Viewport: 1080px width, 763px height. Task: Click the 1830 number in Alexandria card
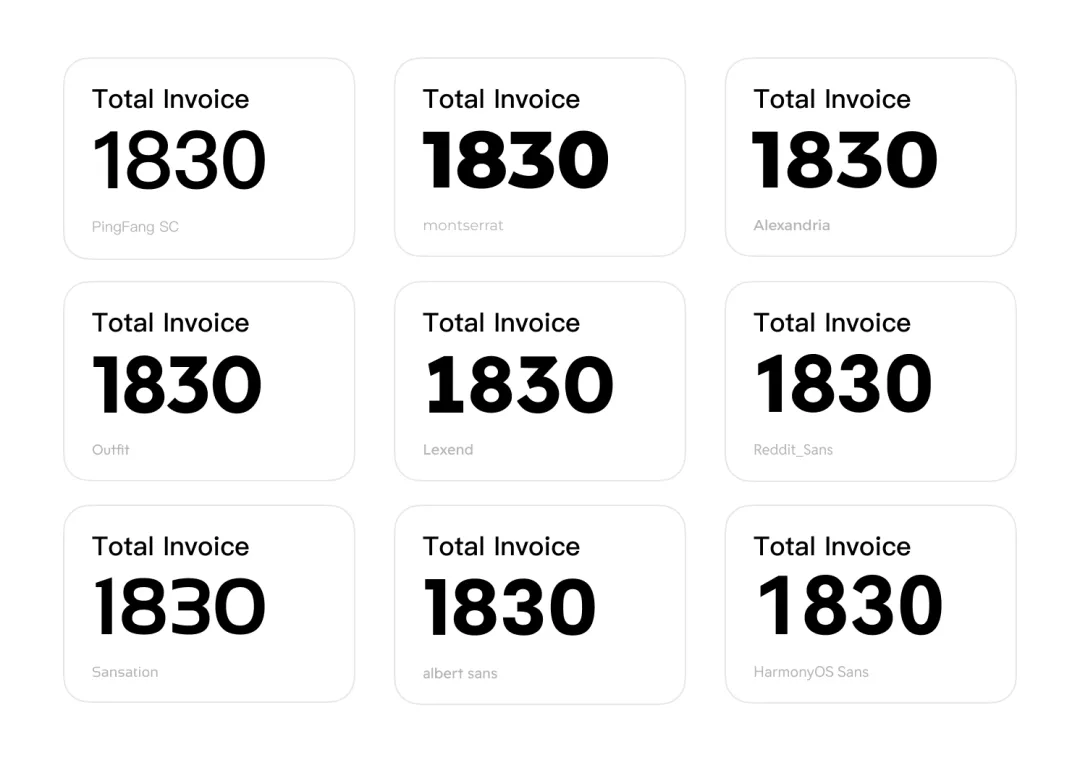point(845,160)
